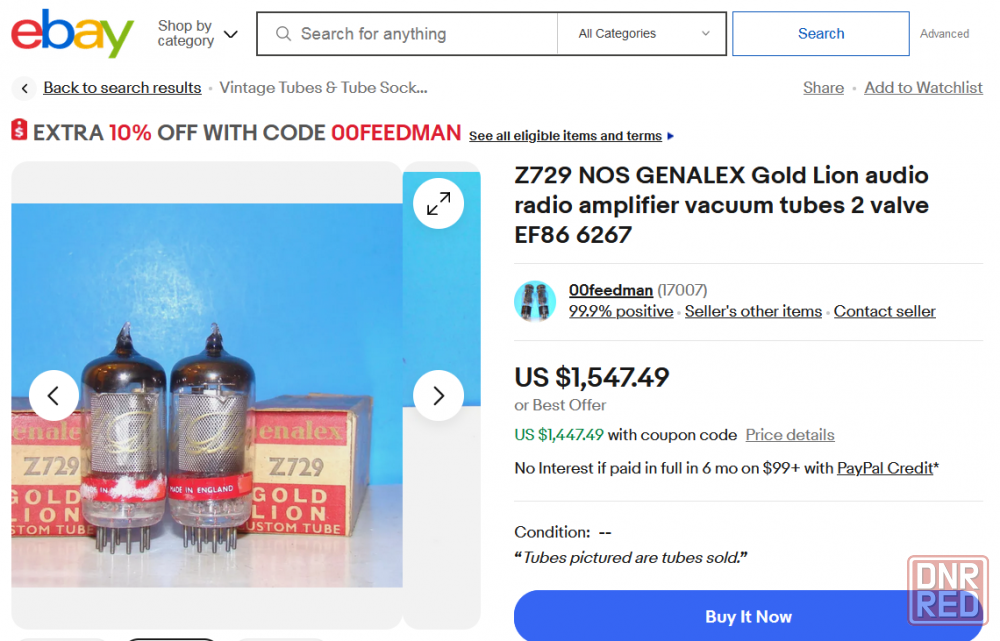Screen dimensions: 1000x641
Task: Open the seller's avatar picture
Action: (x=535, y=301)
